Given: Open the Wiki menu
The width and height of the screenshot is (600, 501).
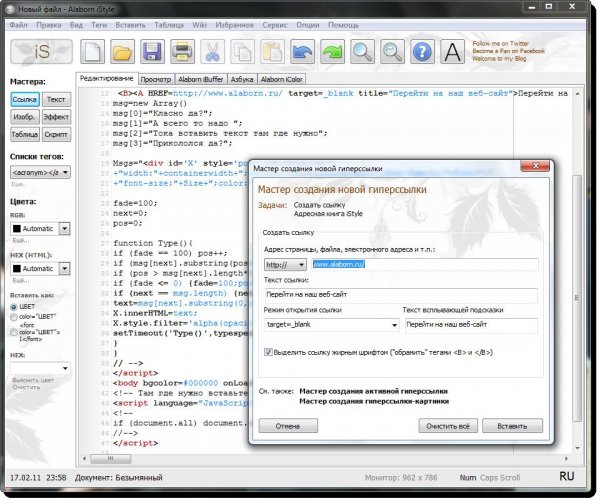Looking at the screenshot, I should [x=199, y=25].
